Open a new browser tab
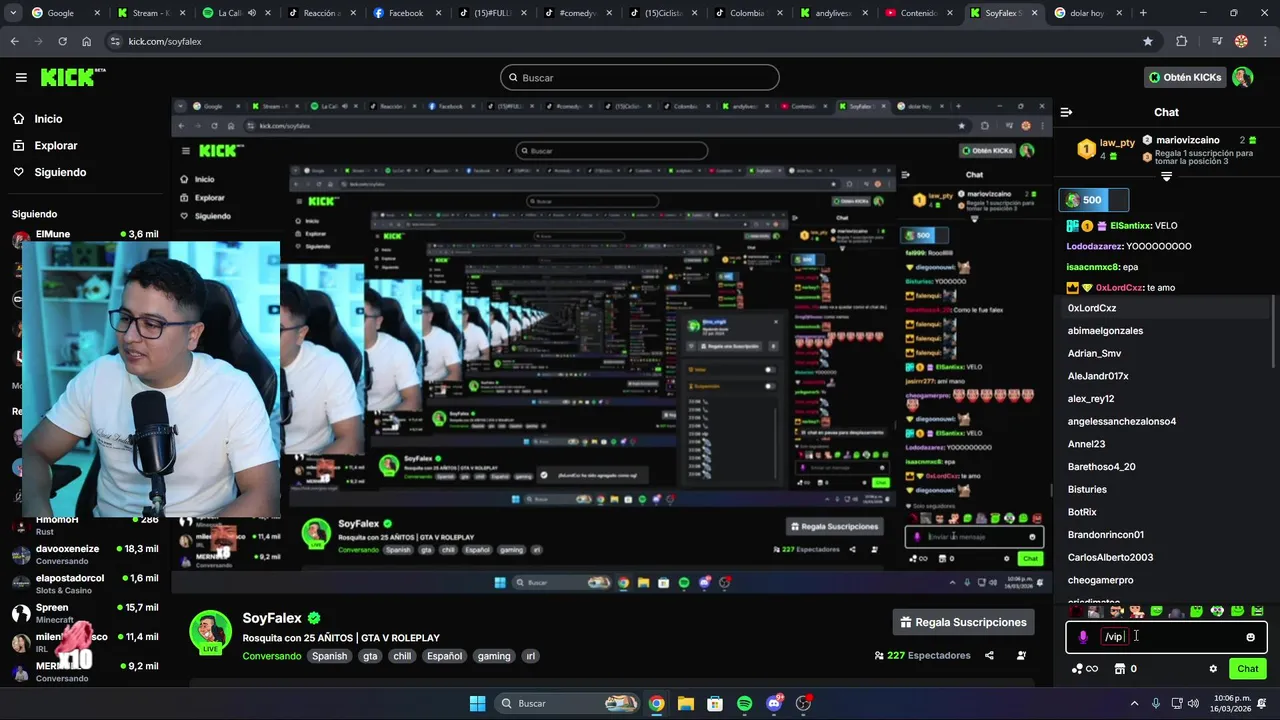 point(1143,13)
